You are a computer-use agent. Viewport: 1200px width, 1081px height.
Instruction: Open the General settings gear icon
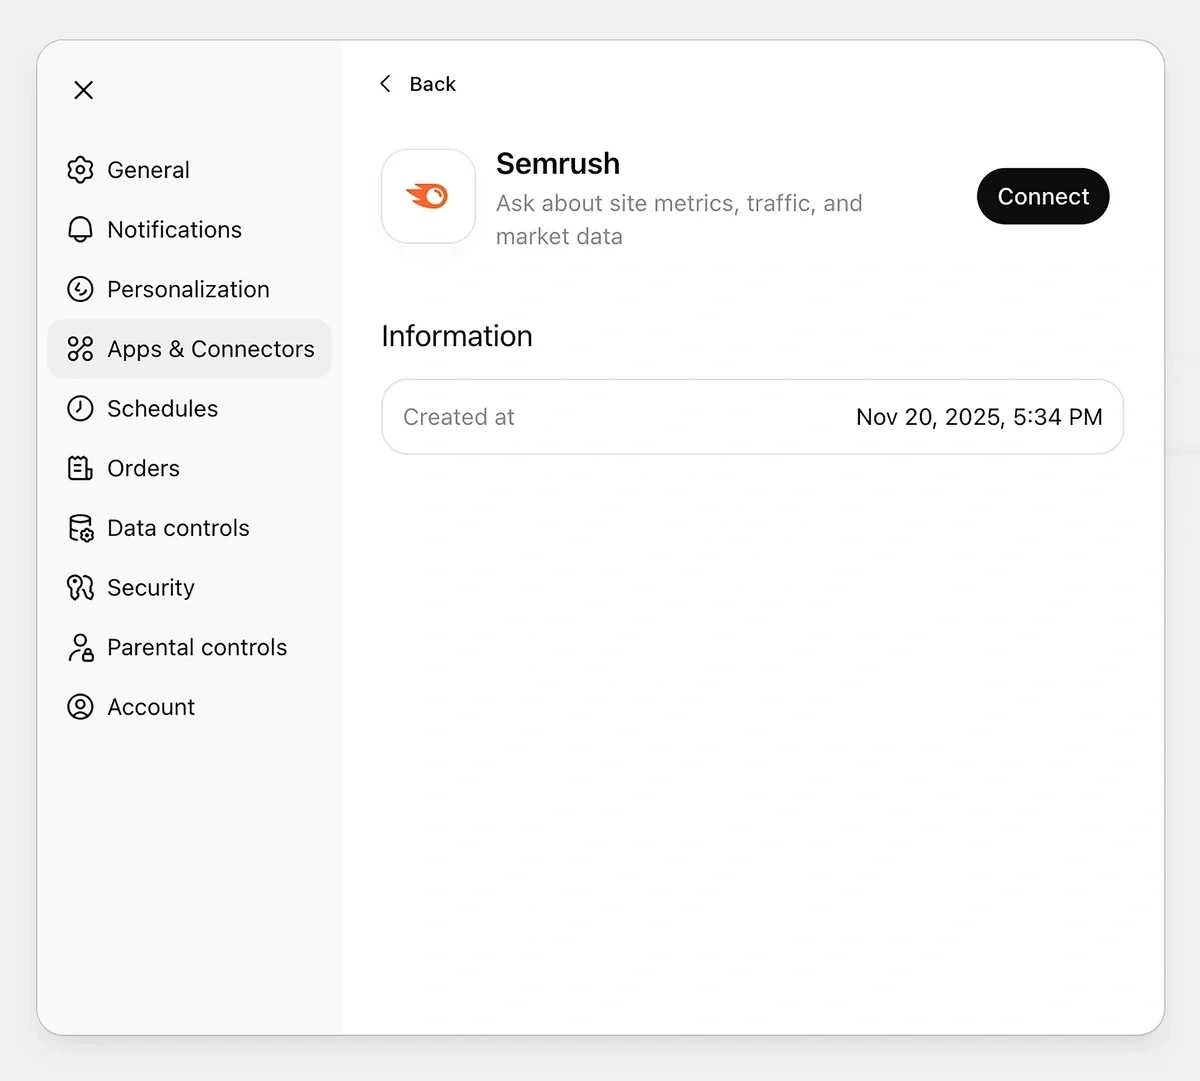point(80,170)
